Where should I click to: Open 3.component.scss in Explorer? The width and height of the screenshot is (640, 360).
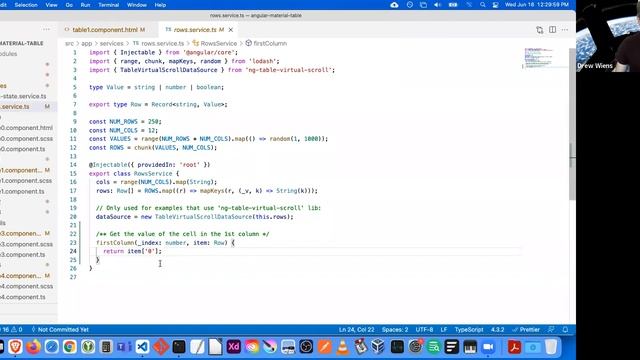[27, 244]
